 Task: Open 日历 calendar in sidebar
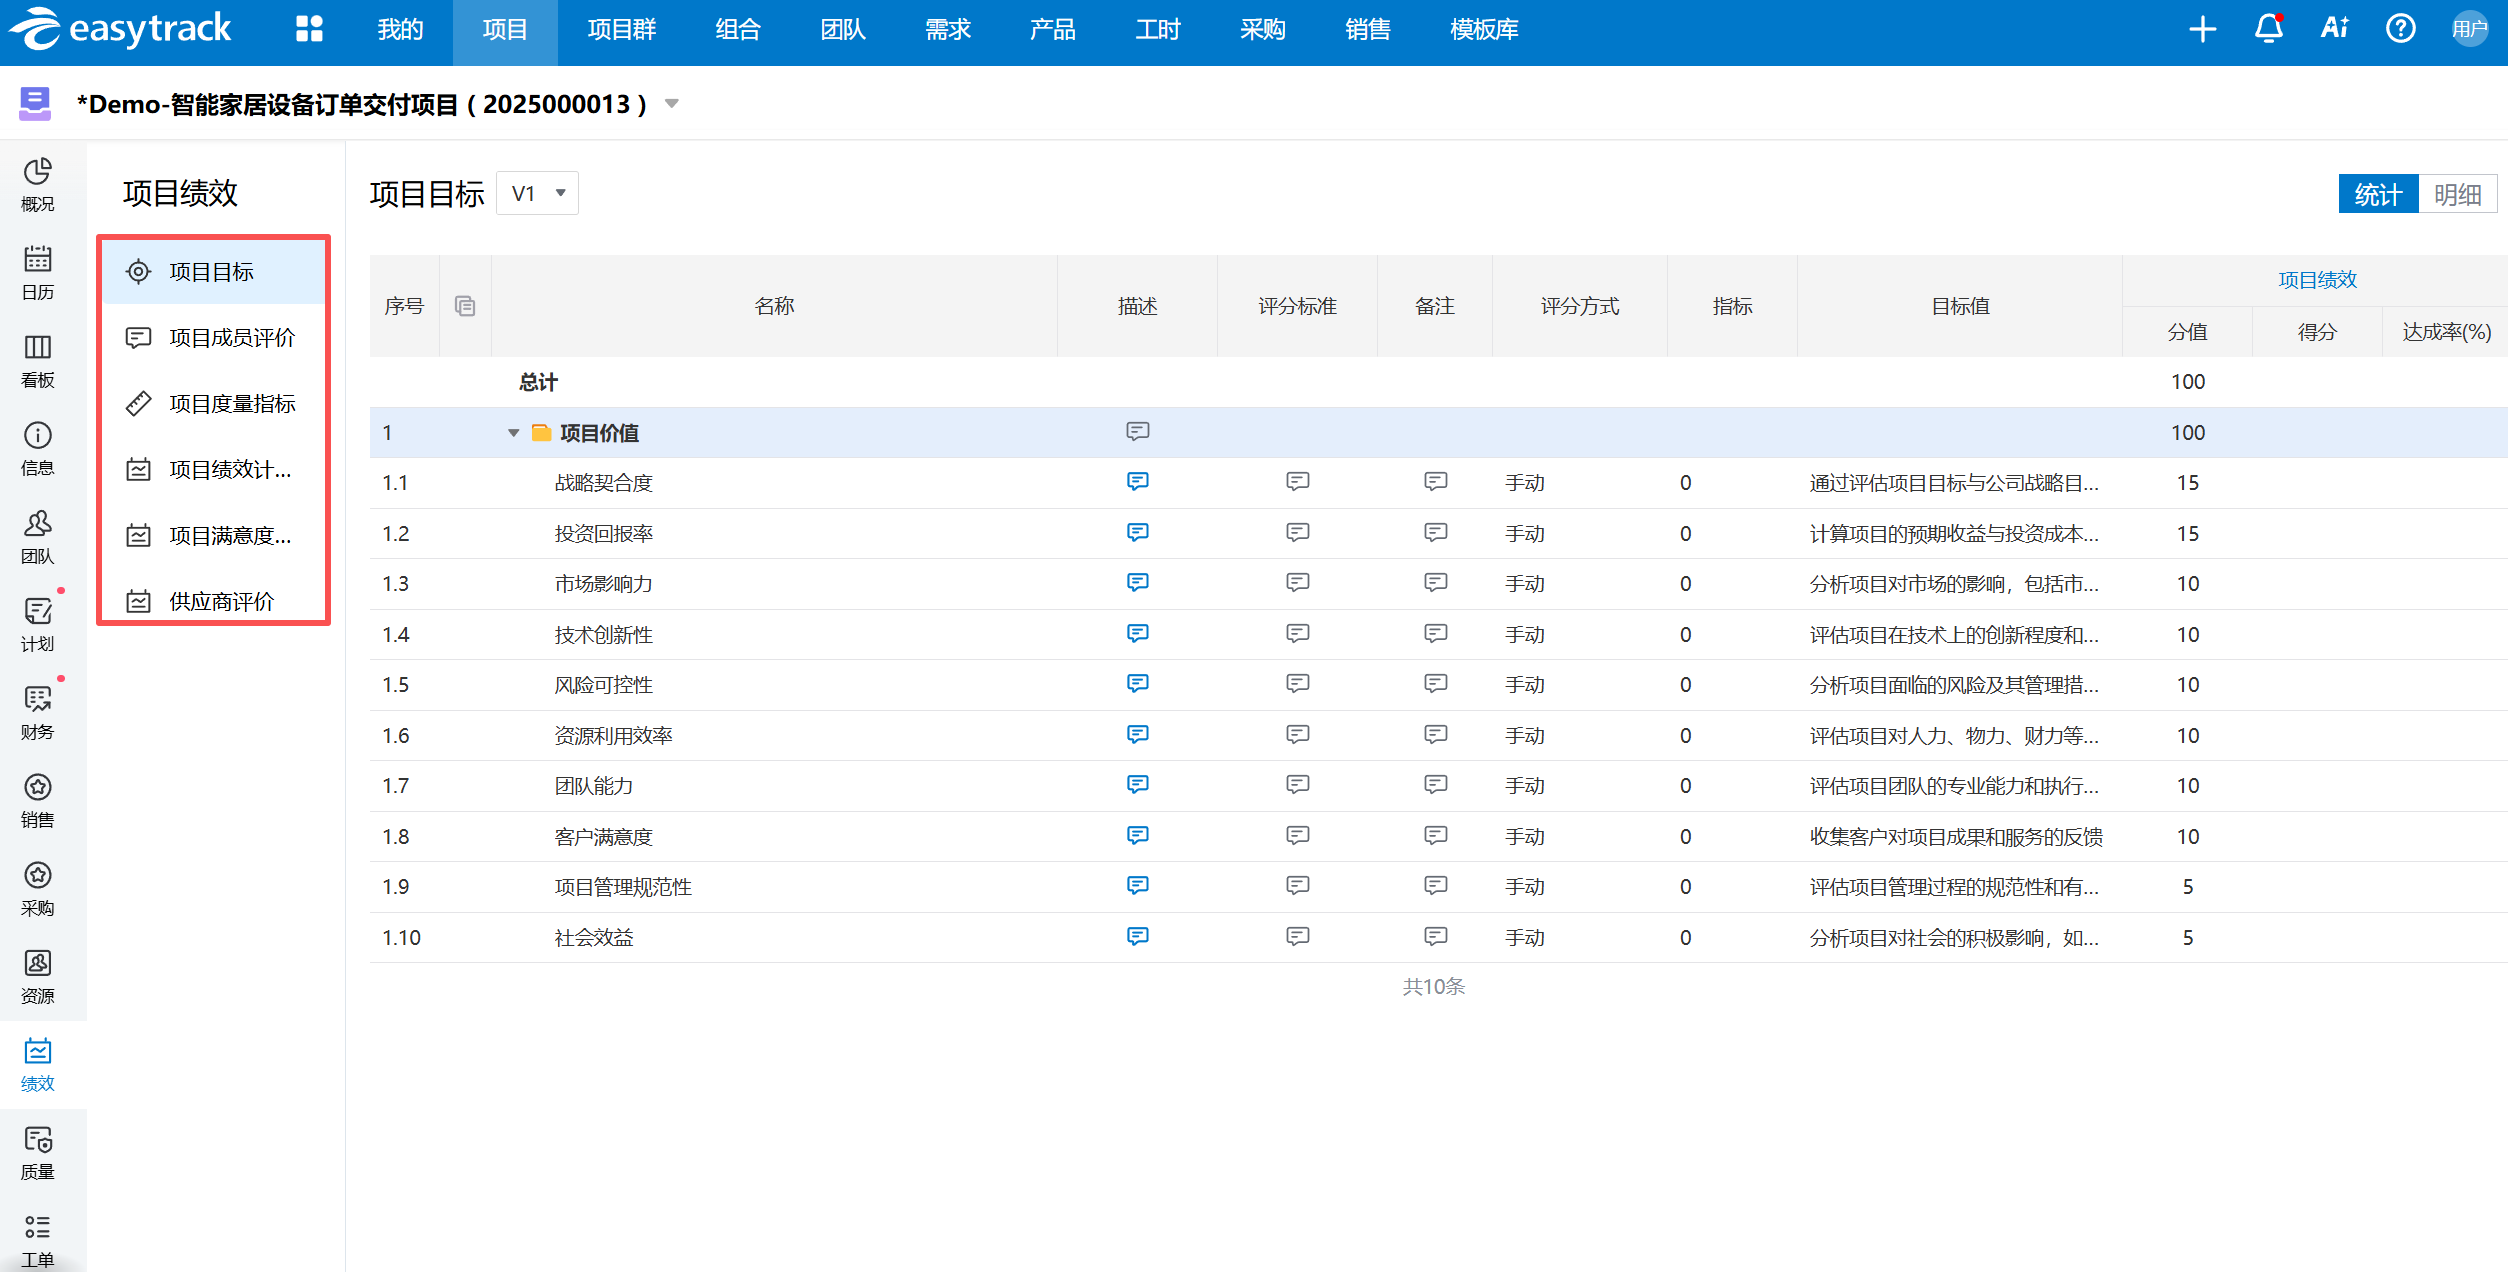click(38, 273)
